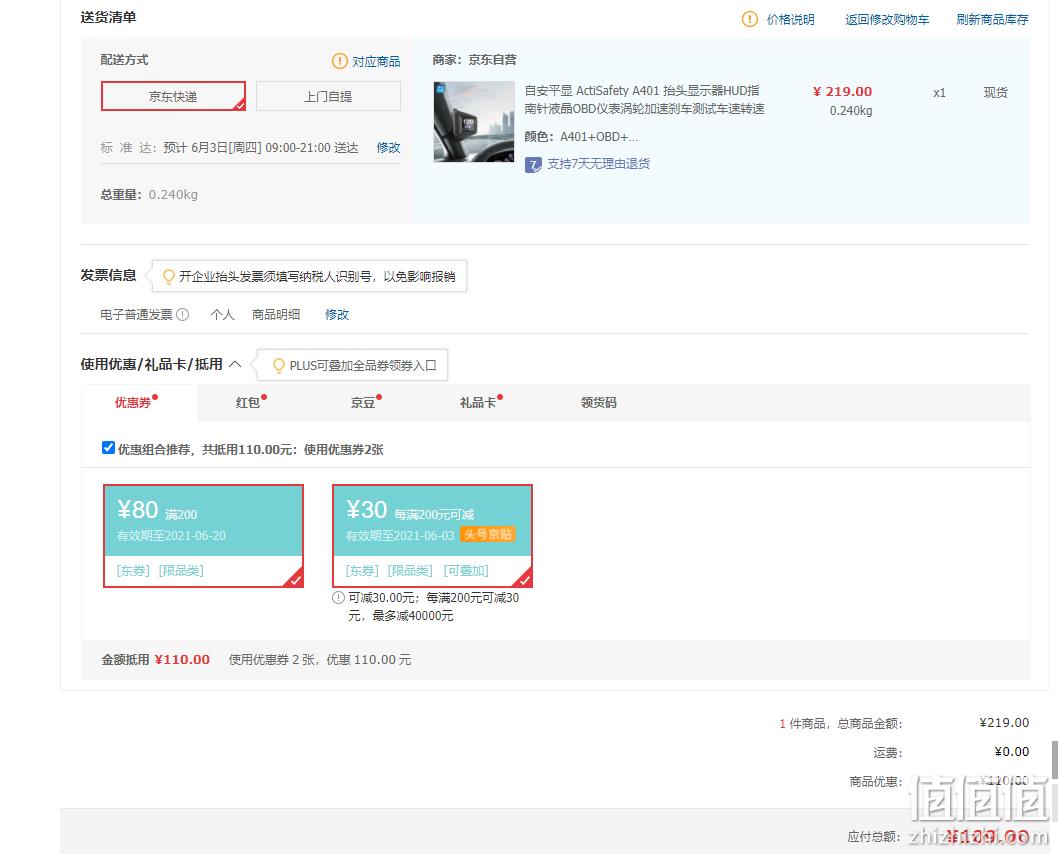
Task: Click the 对应商品 info icon
Action: [x=339, y=61]
